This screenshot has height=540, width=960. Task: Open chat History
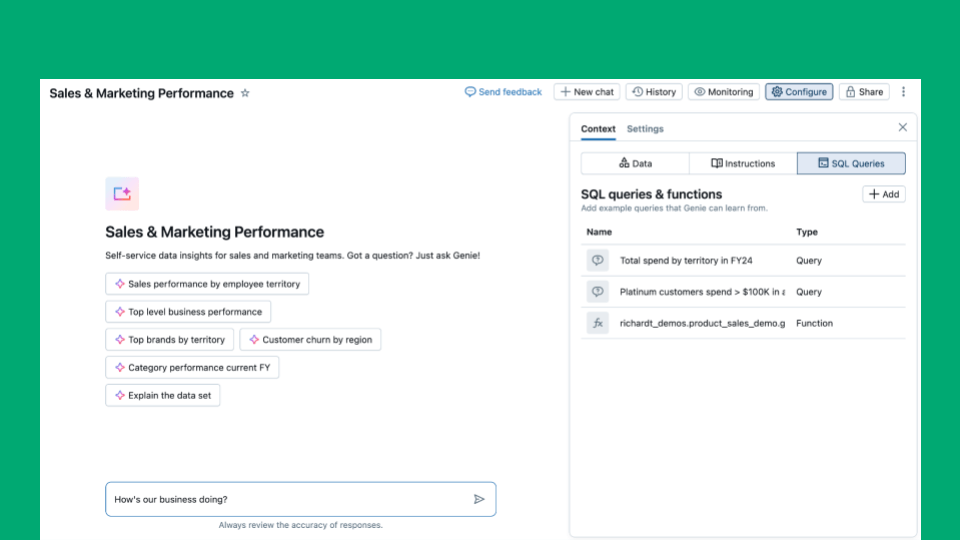(x=654, y=92)
